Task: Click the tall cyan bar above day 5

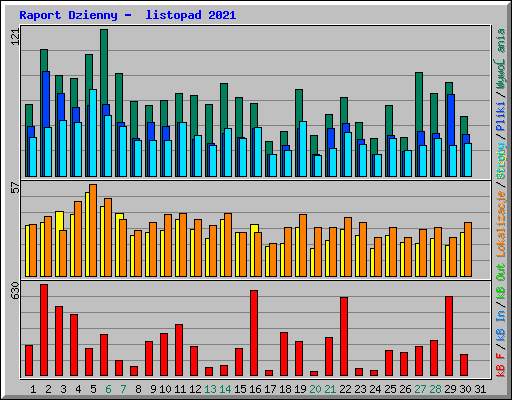Action: (93, 133)
